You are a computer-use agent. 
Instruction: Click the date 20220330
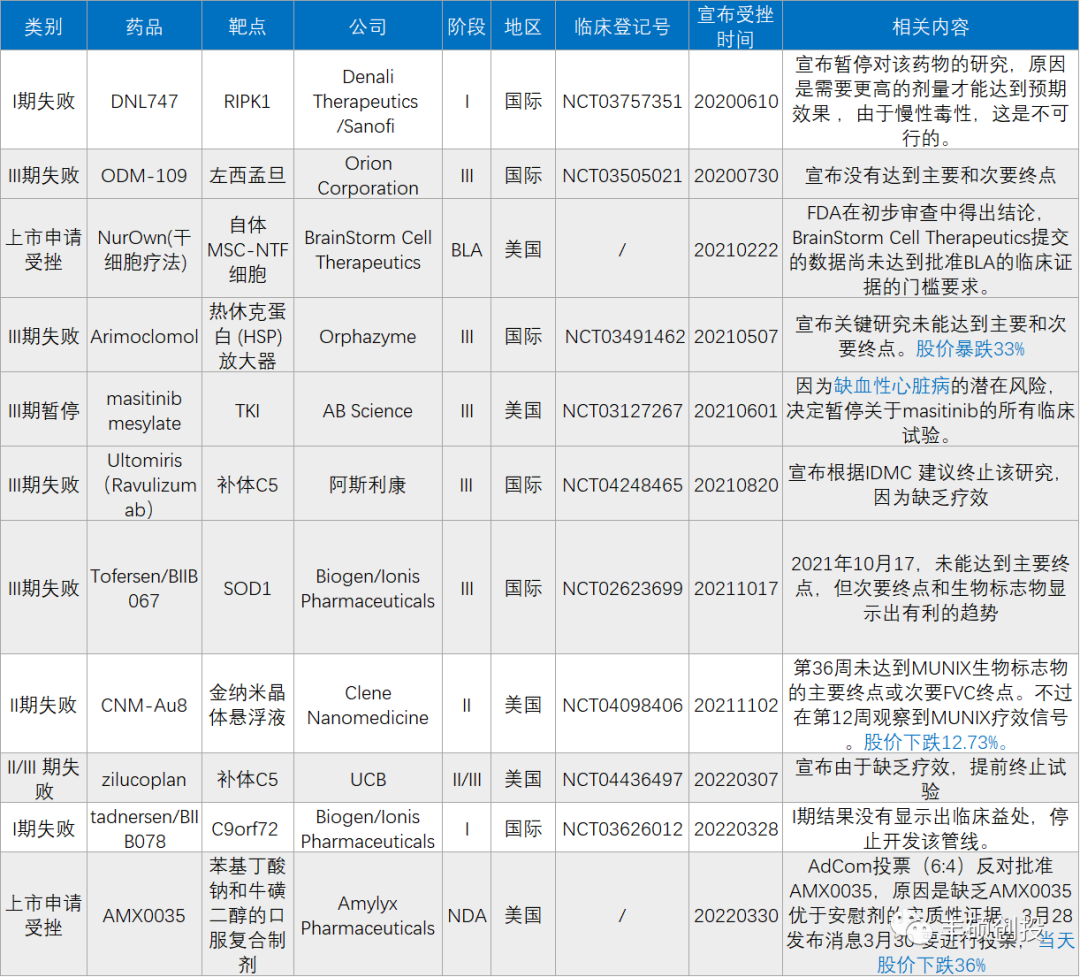736,914
